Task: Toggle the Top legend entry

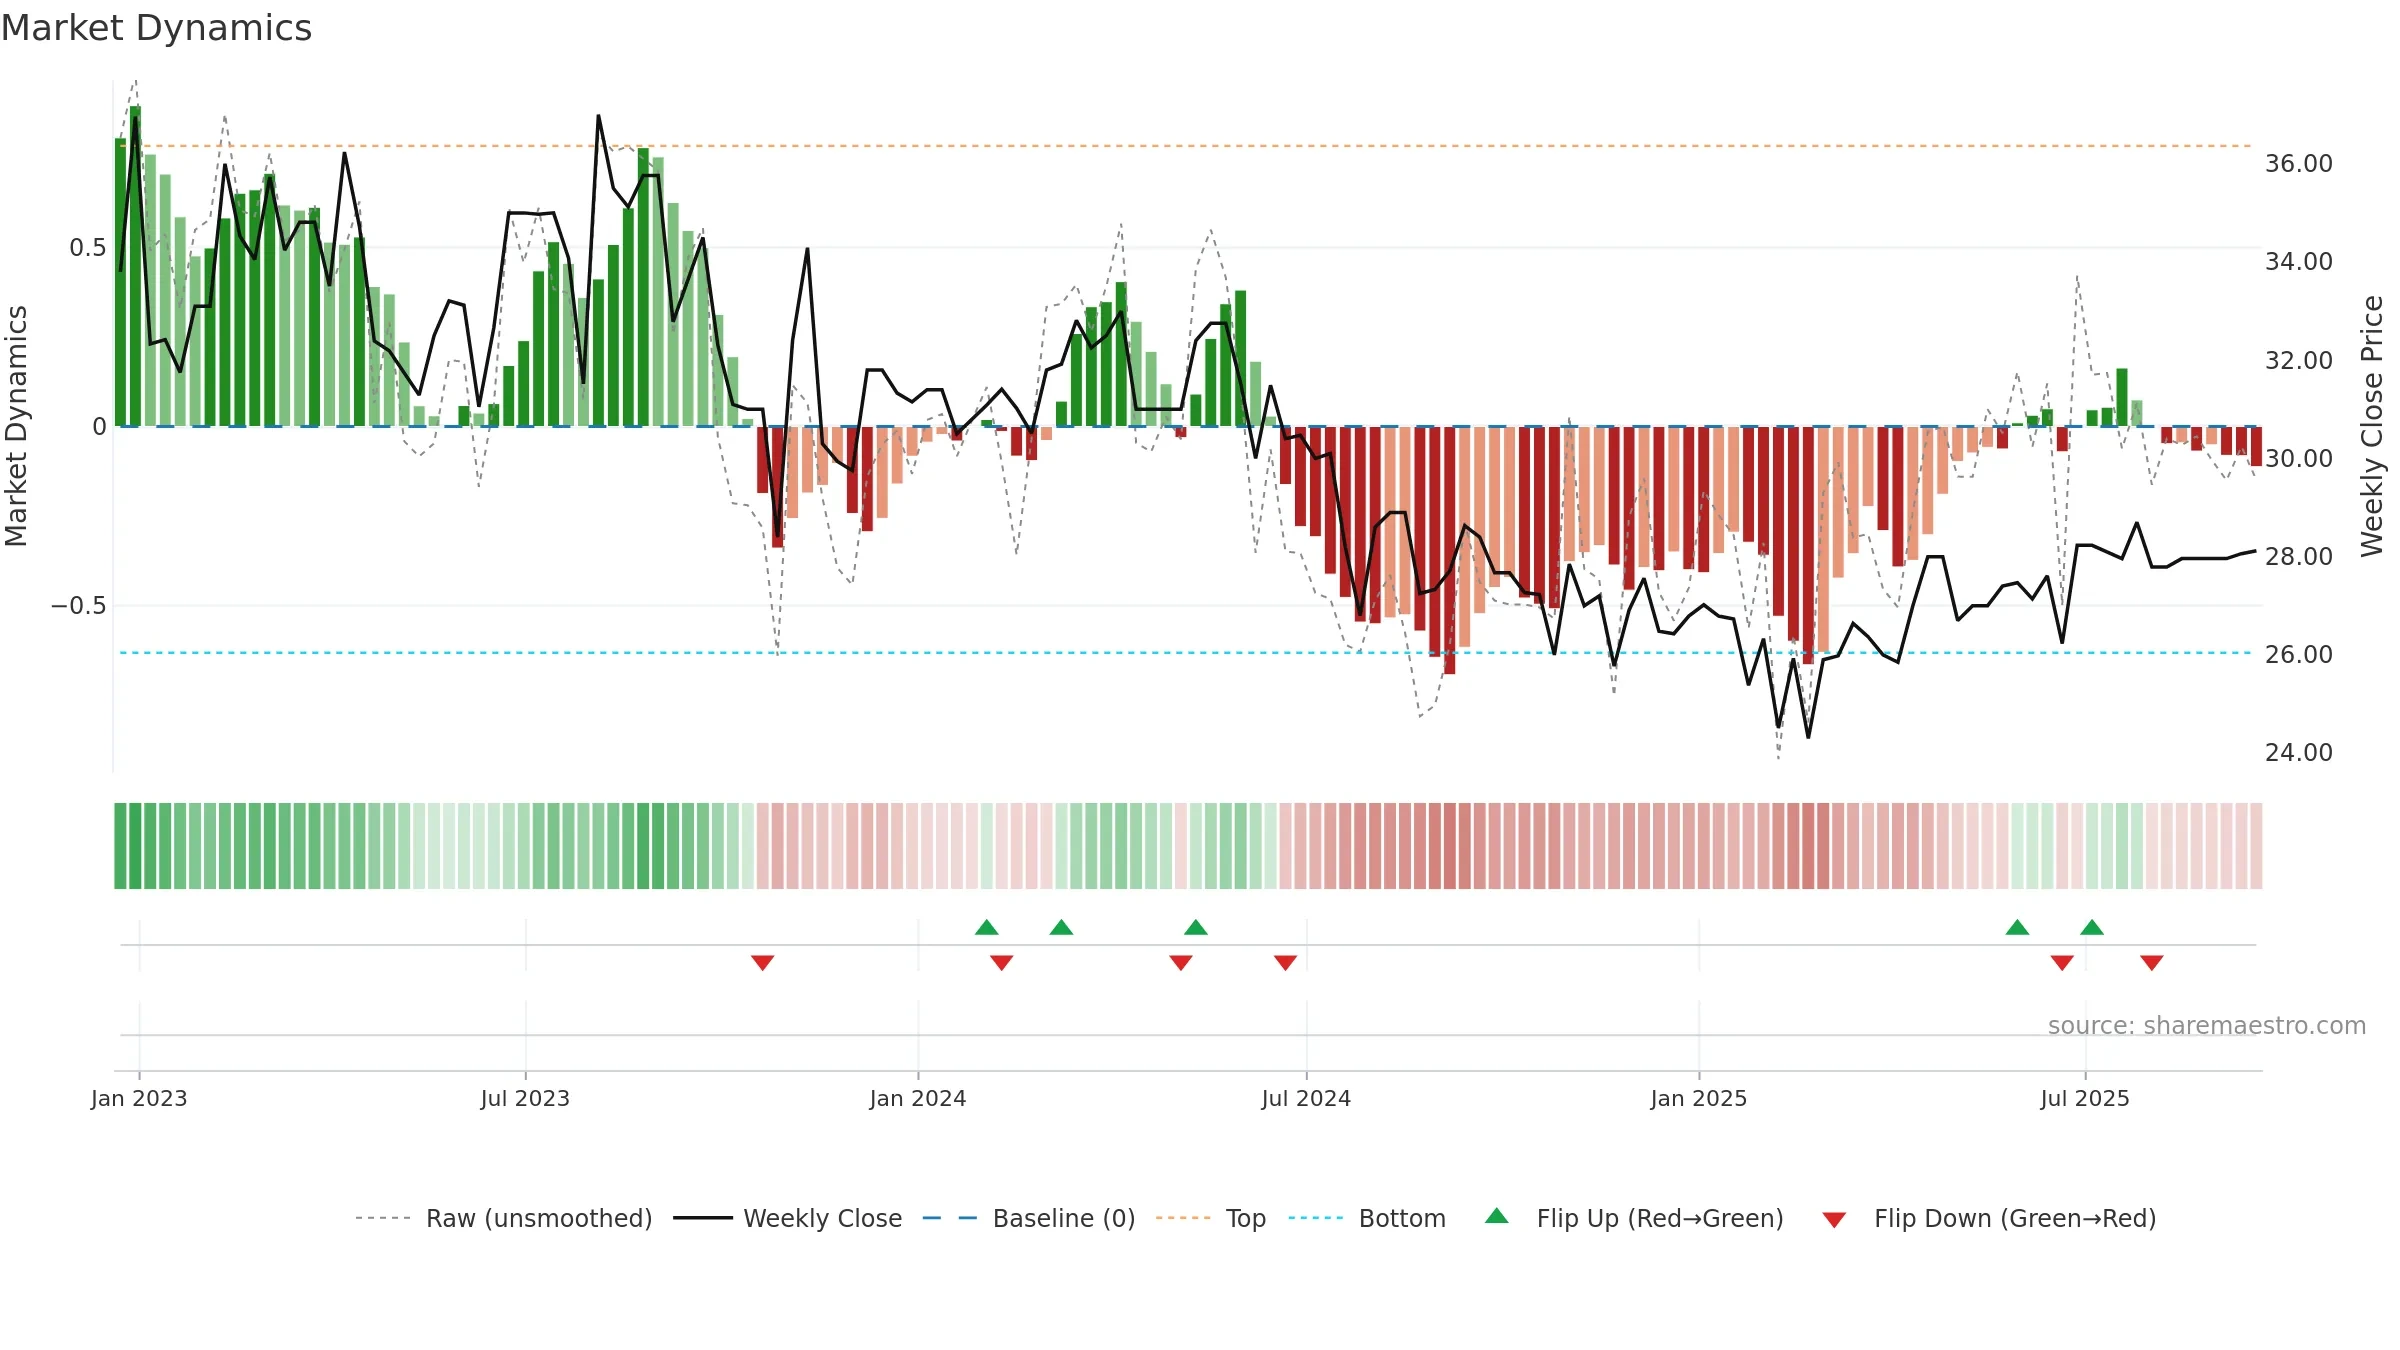Action: point(1210,1218)
